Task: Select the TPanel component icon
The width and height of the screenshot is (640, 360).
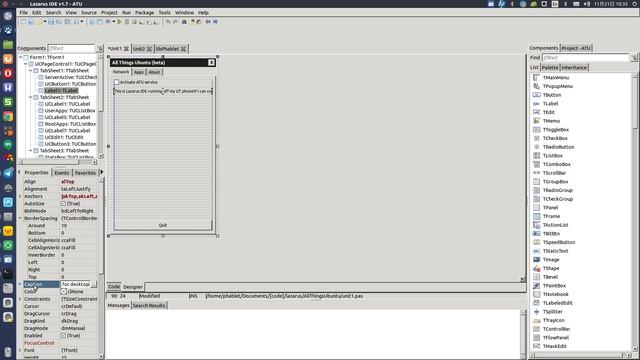Action: [536, 207]
